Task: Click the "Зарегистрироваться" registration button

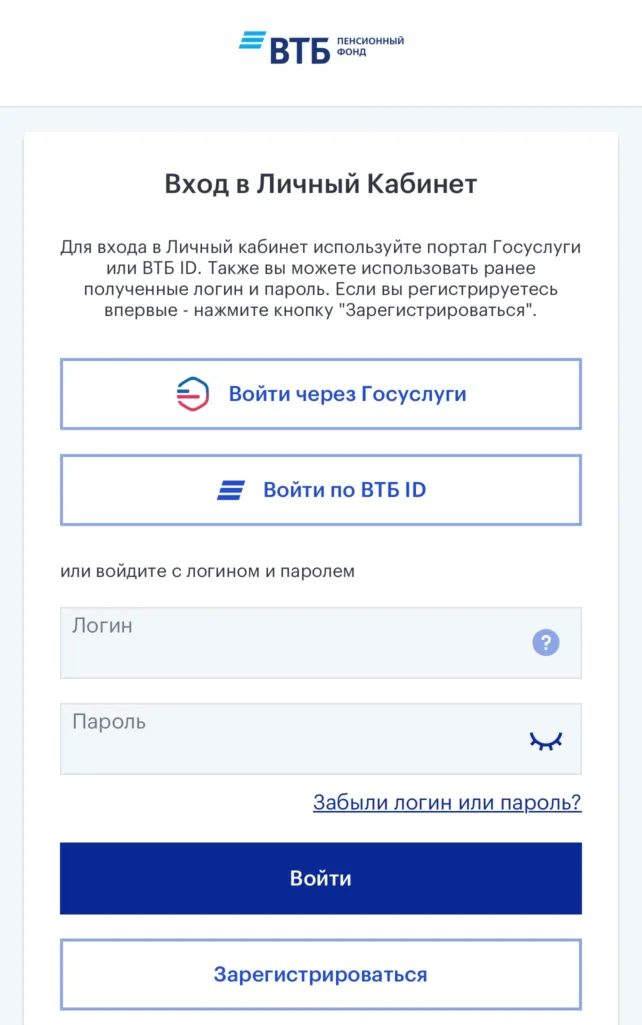Action: 321,974
